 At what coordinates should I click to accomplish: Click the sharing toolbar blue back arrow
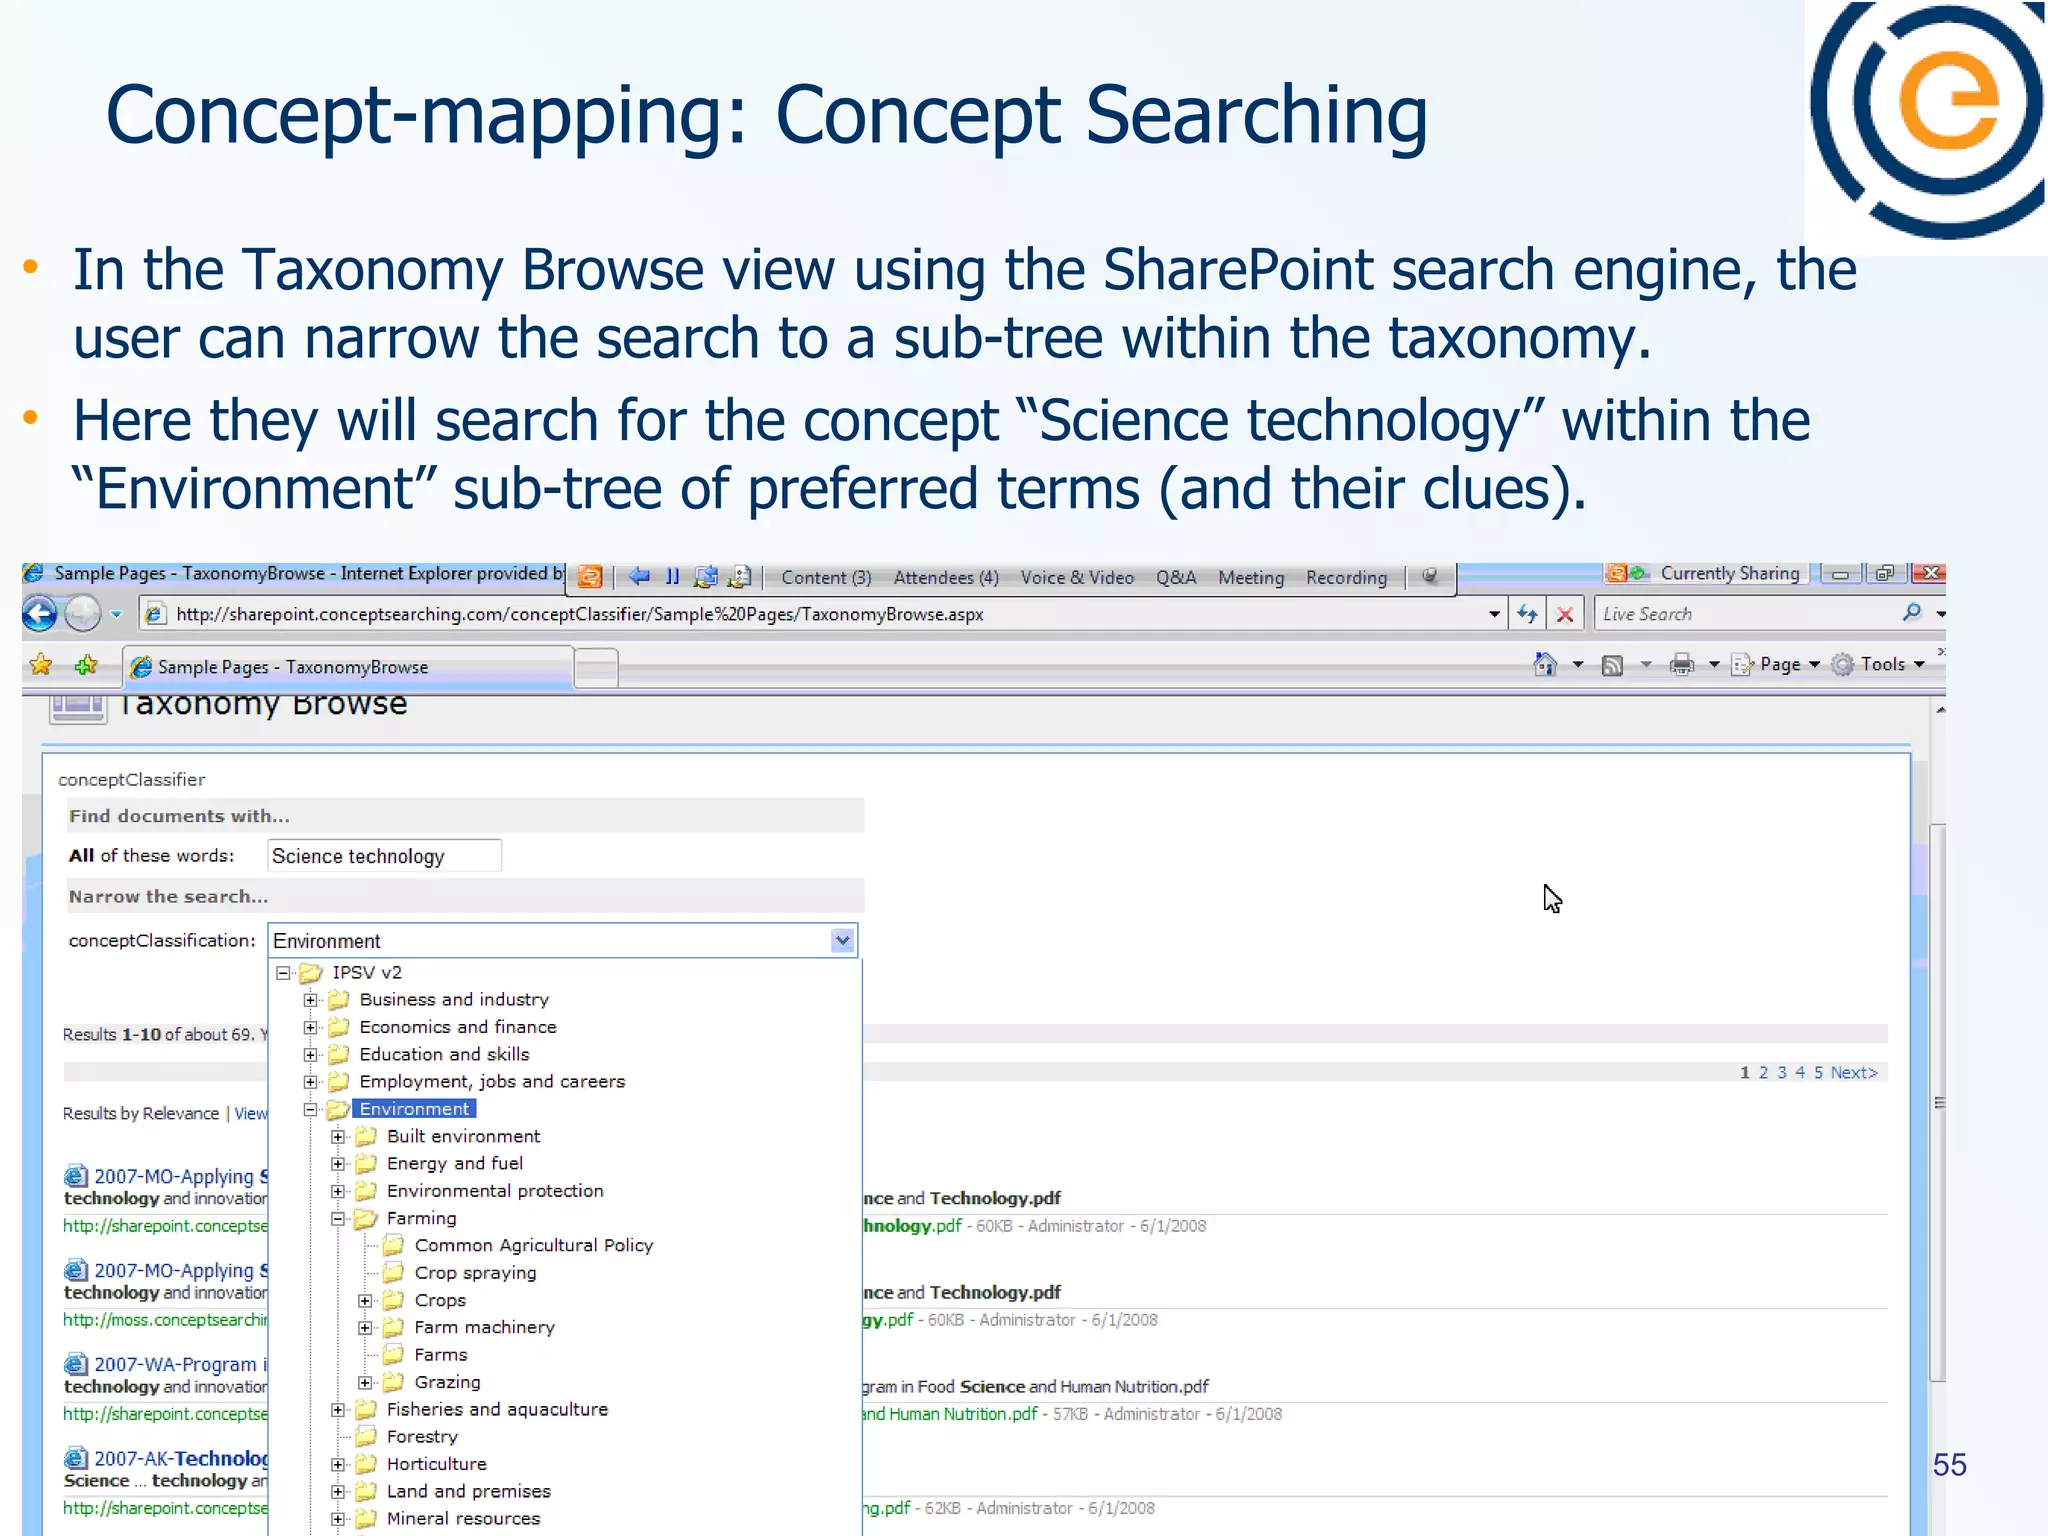tap(639, 576)
